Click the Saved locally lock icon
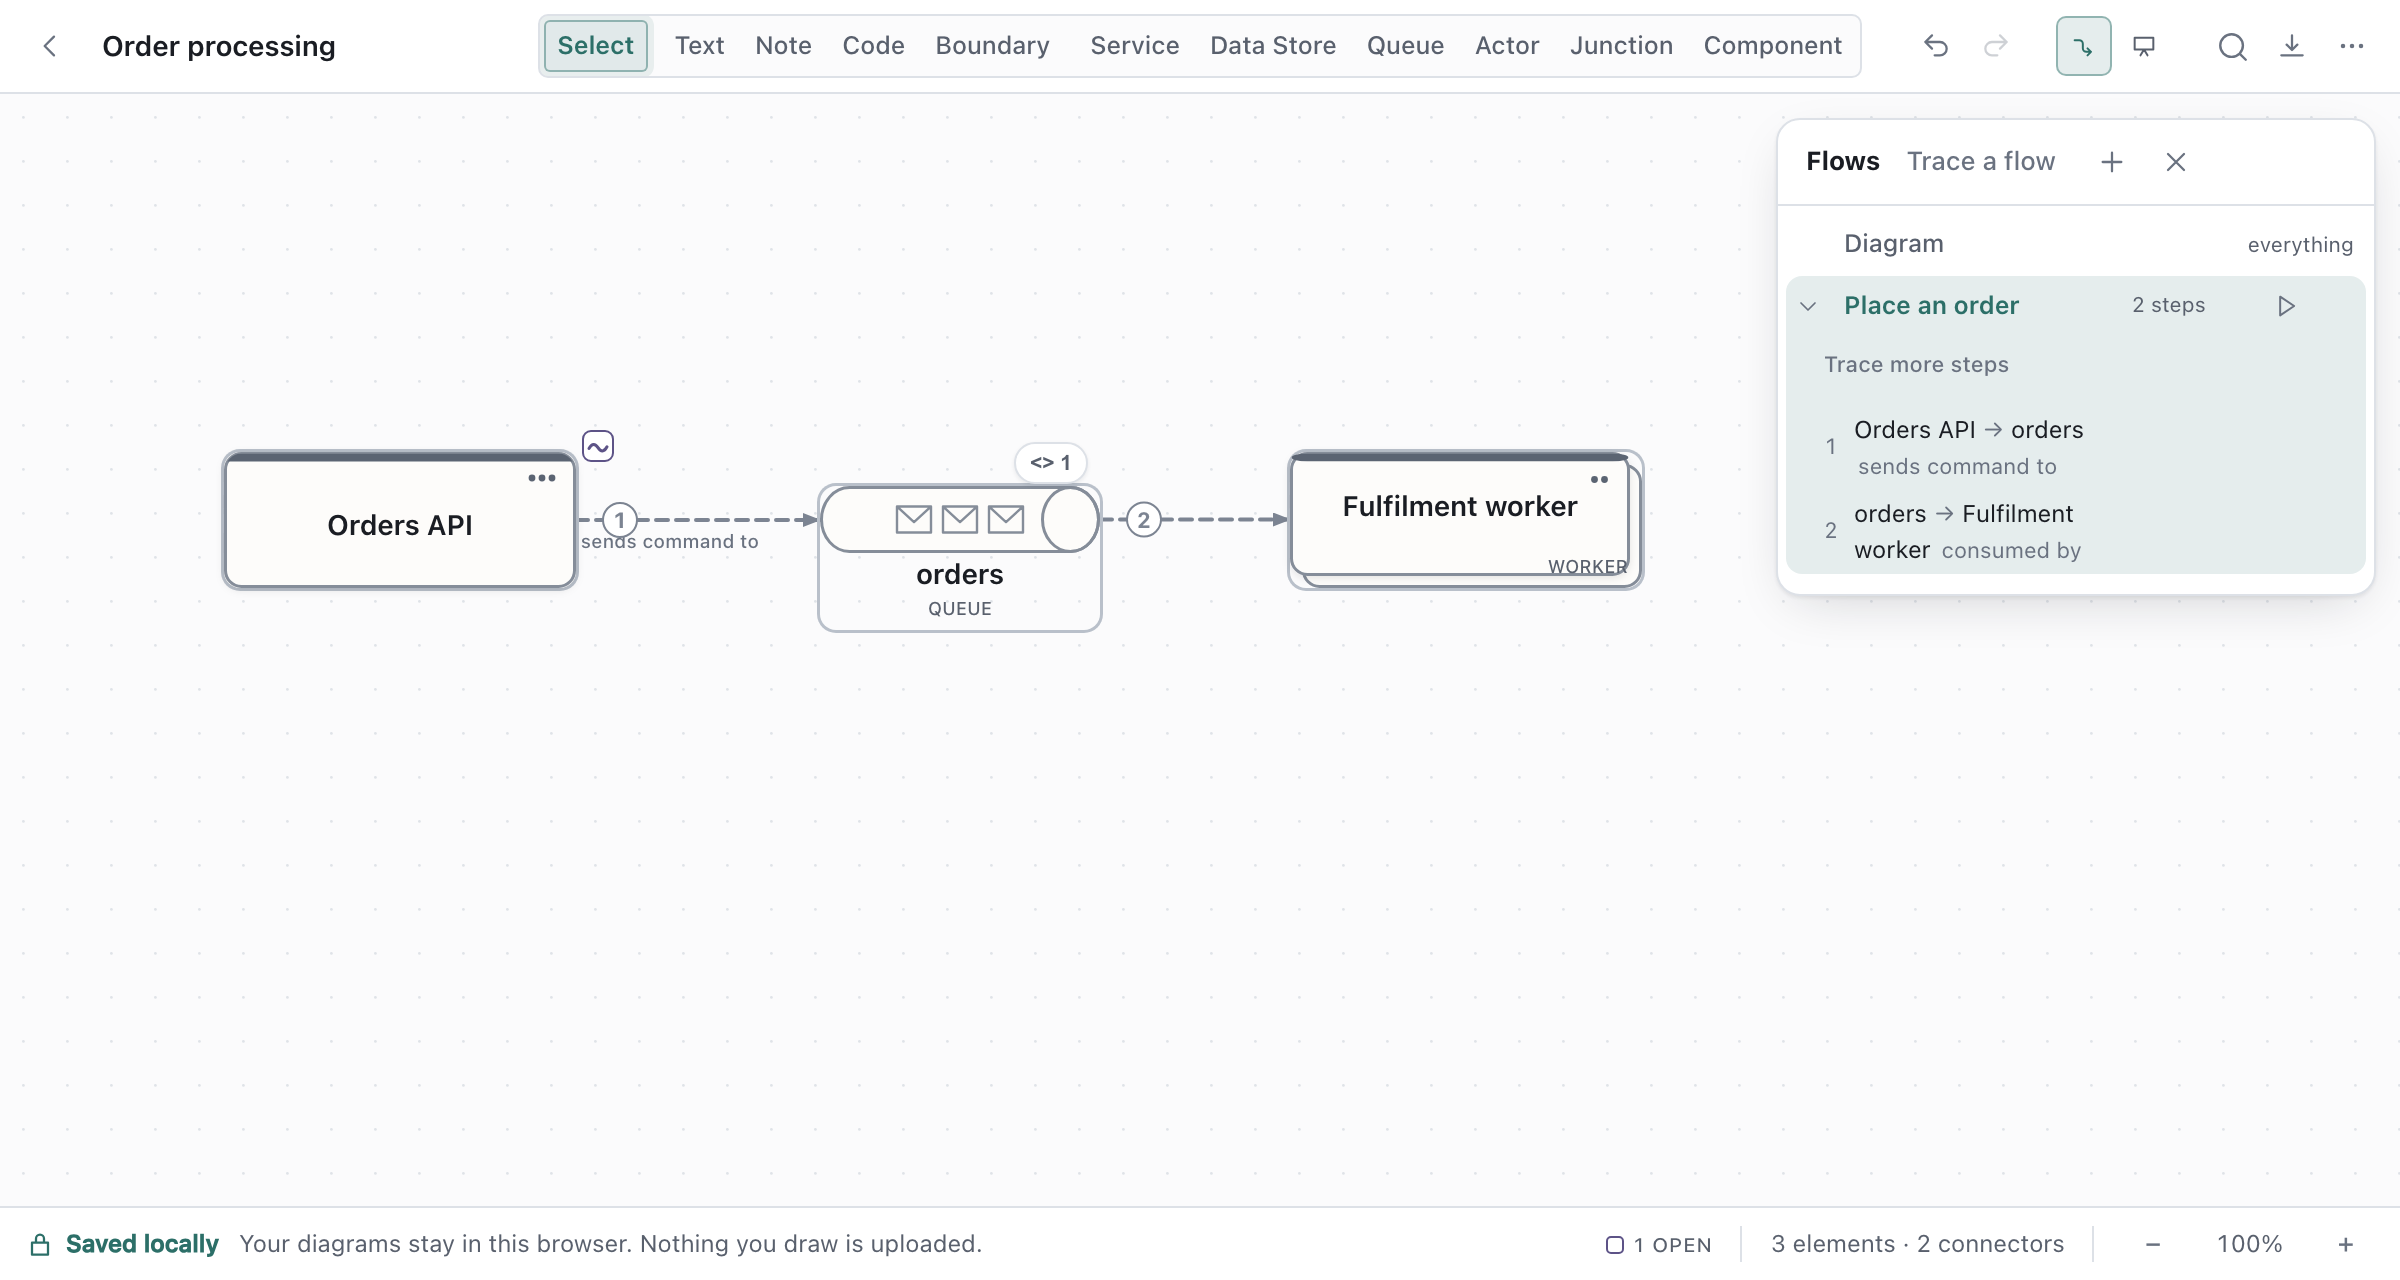The height and width of the screenshot is (1280, 2400). 40,1244
